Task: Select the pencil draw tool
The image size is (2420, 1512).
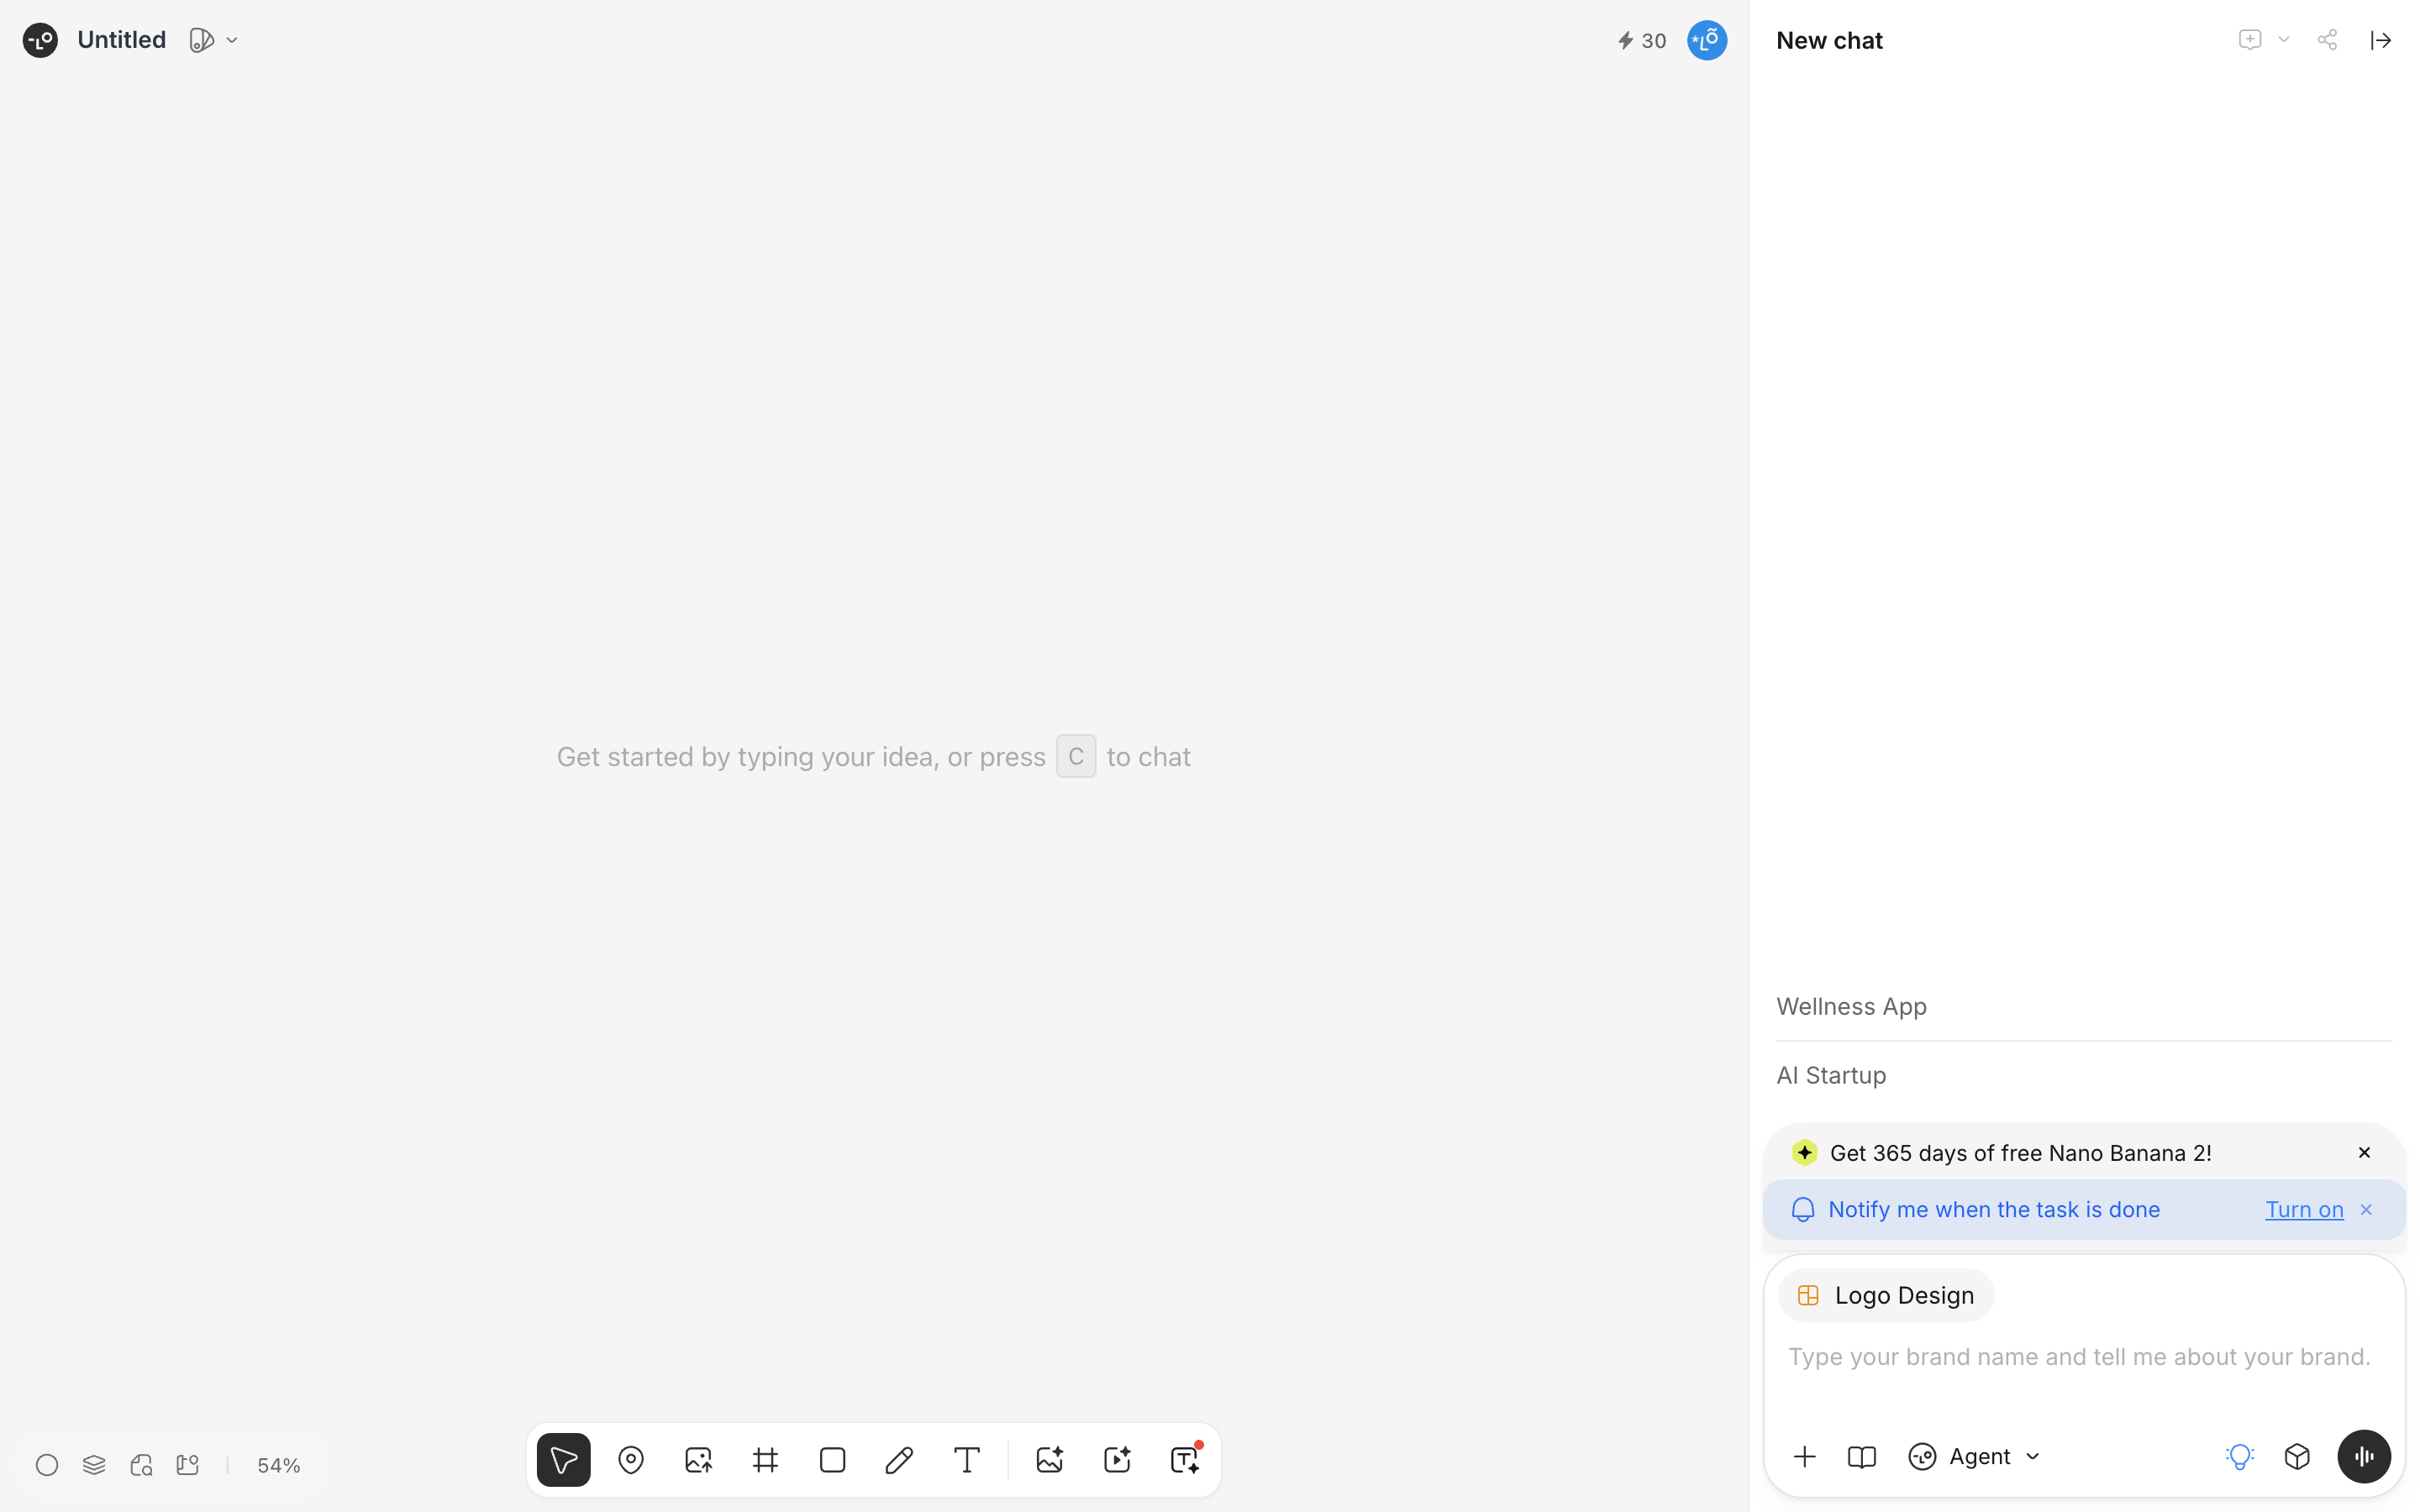Action: pyautogui.click(x=899, y=1460)
